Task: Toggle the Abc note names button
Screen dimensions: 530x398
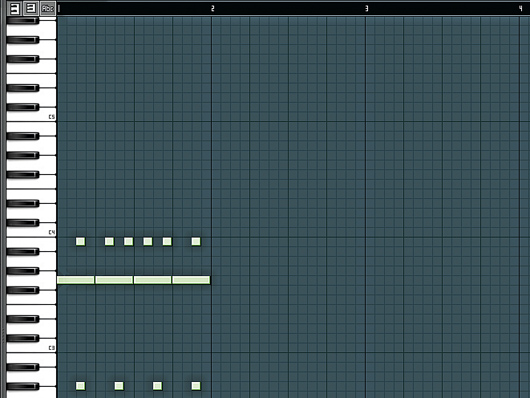Action: pos(48,8)
